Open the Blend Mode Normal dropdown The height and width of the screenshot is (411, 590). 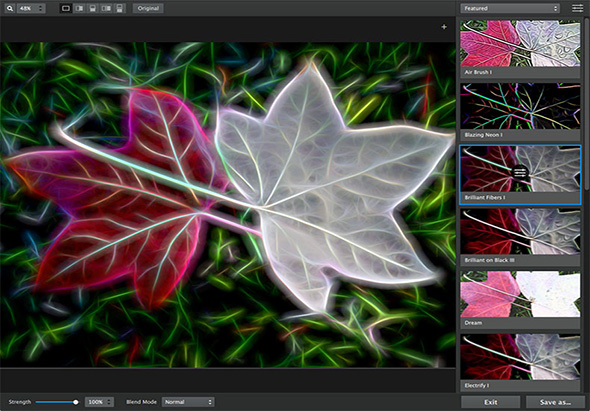coord(188,402)
